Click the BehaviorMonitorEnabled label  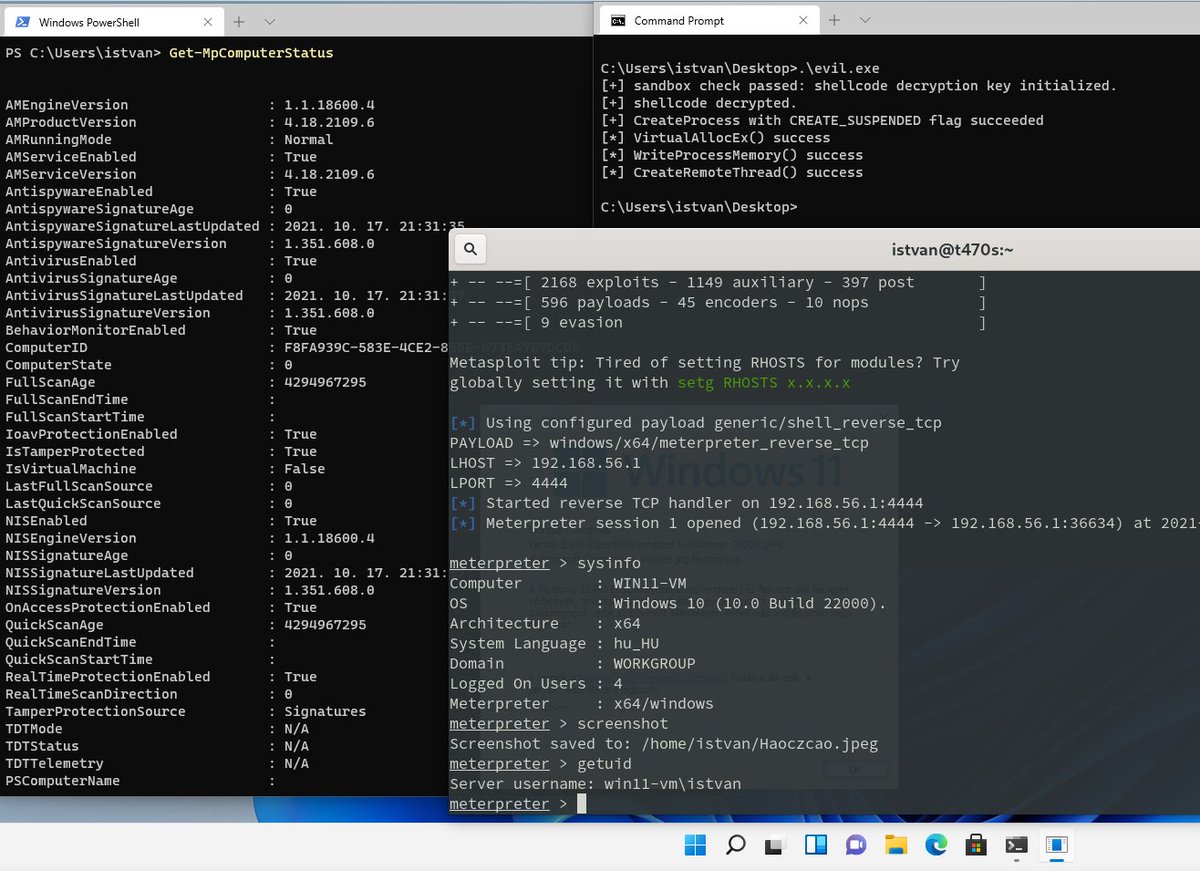pos(95,330)
